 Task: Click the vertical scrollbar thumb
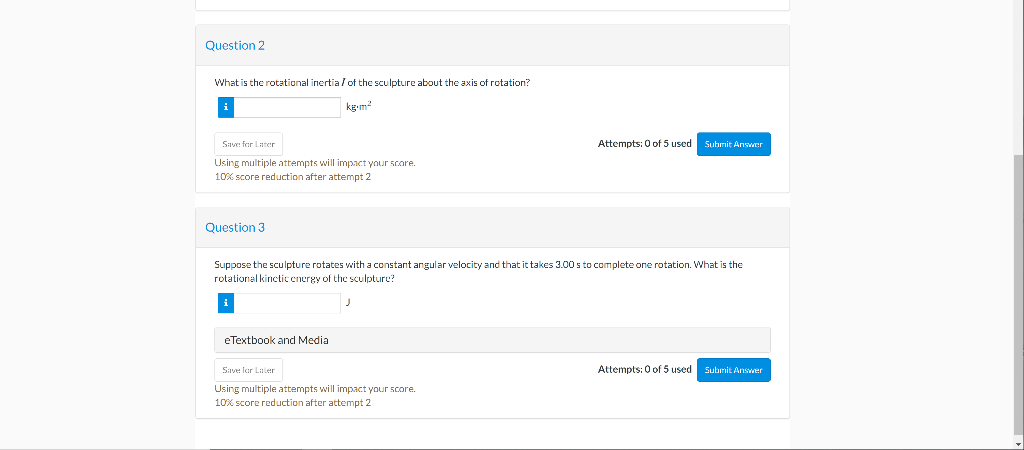tap(1018, 297)
